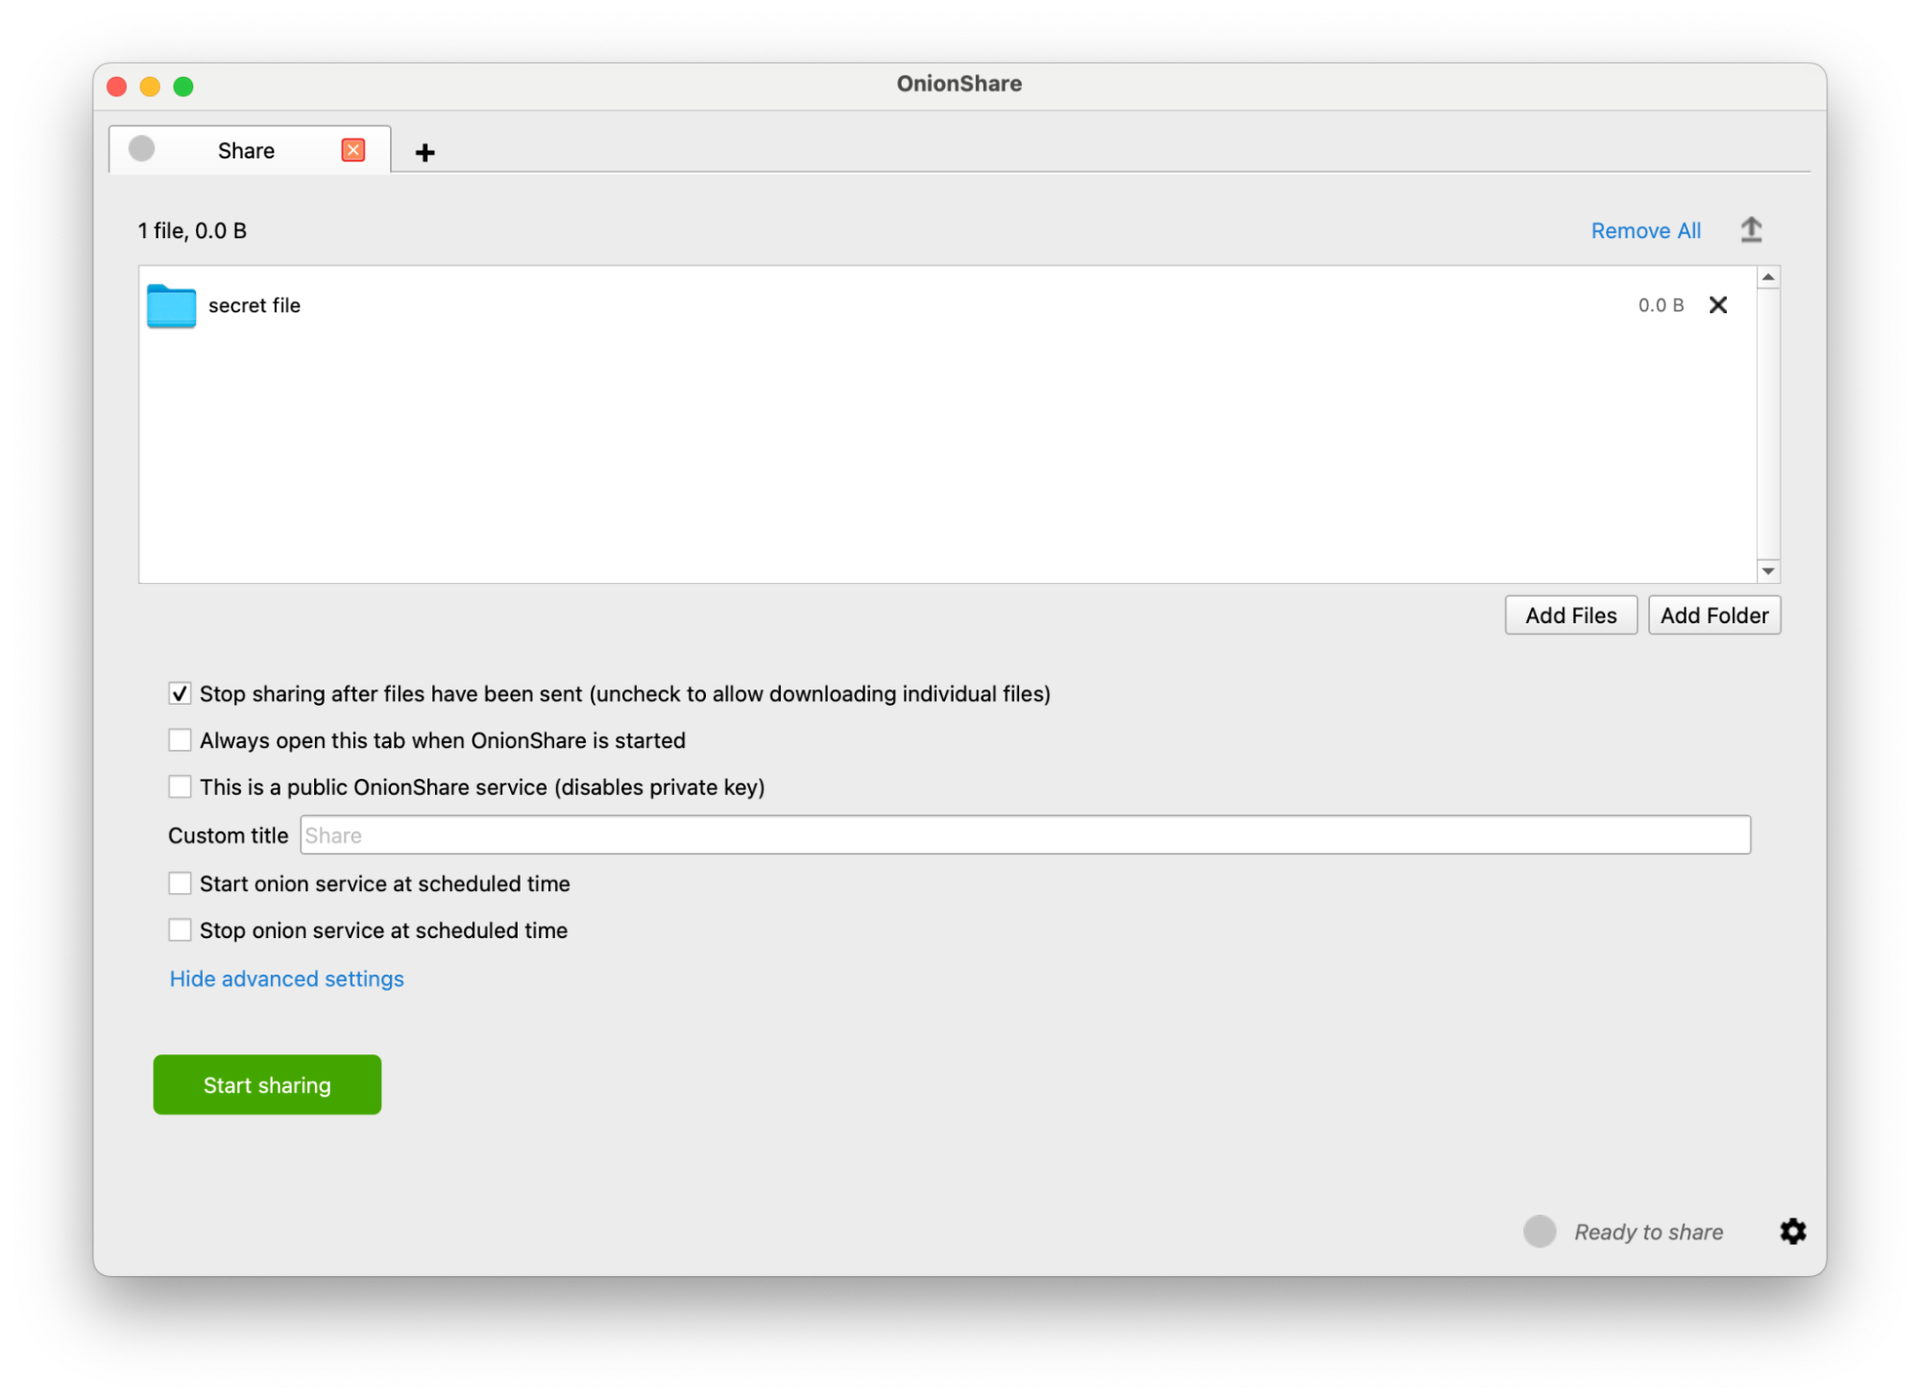Click the 1 file, 0.0 B summary
Image resolution: width=1920 pixels, height=1400 pixels.
tap(192, 231)
